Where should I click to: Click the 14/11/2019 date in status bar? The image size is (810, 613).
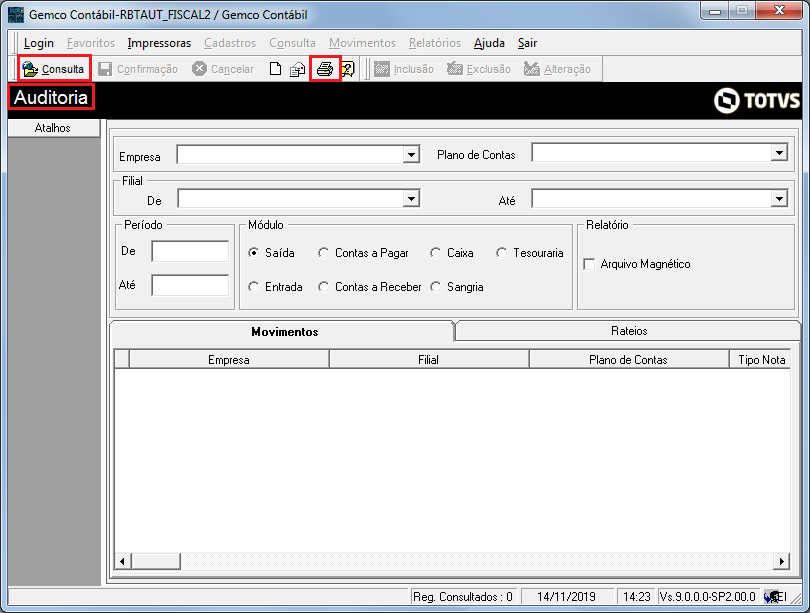(x=566, y=597)
